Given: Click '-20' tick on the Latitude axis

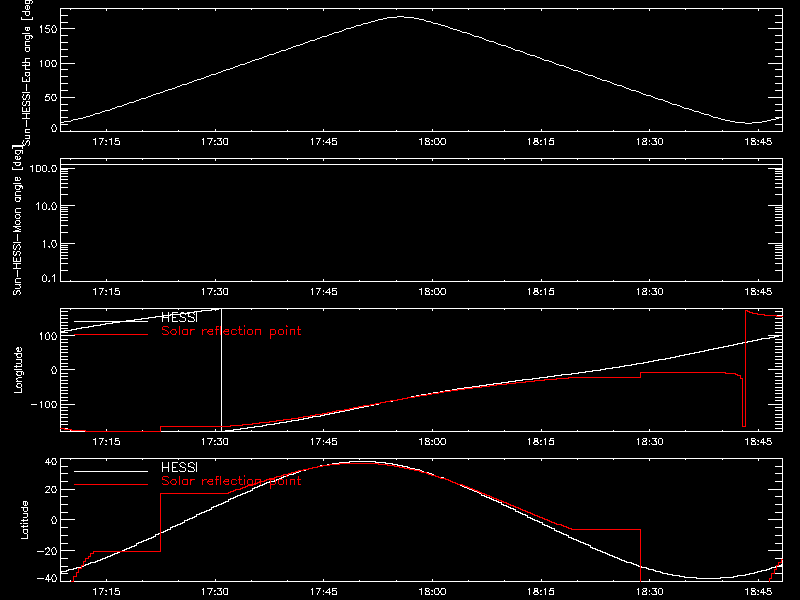Looking at the screenshot, I should (47, 551).
